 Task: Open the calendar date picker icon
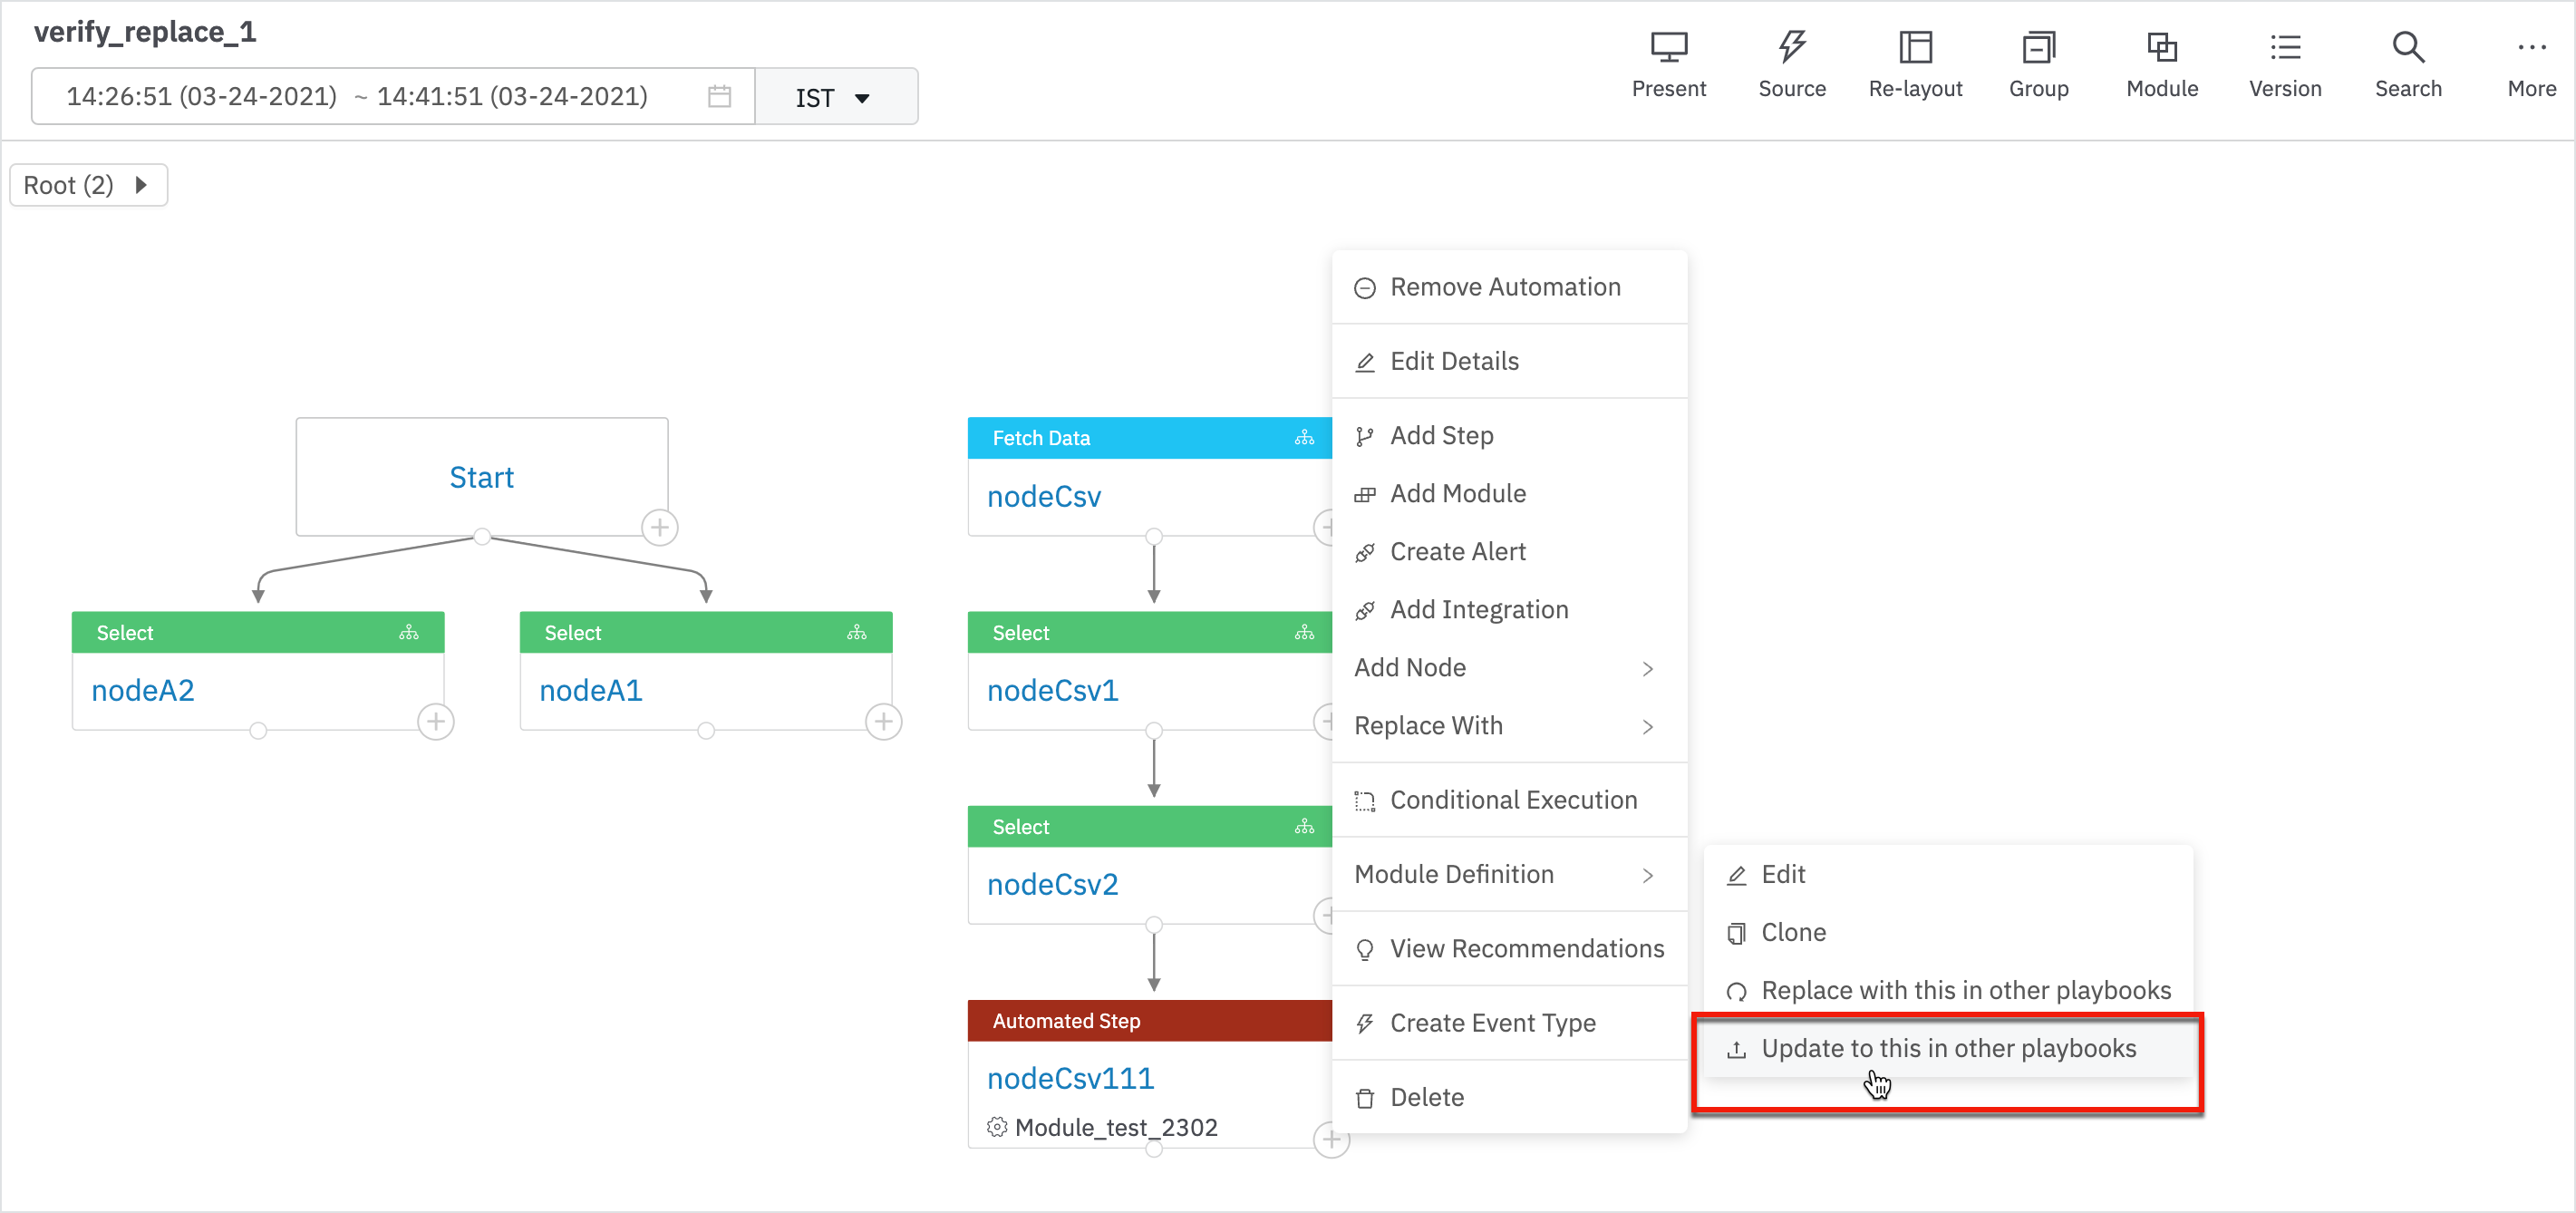coord(719,96)
